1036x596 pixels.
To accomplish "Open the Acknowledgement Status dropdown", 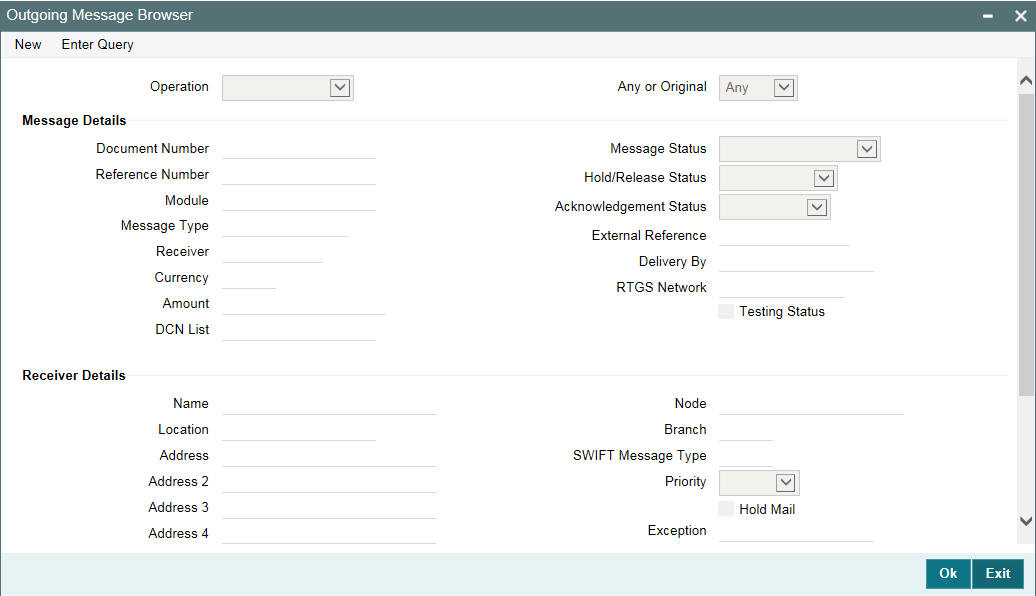I will (774, 207).
